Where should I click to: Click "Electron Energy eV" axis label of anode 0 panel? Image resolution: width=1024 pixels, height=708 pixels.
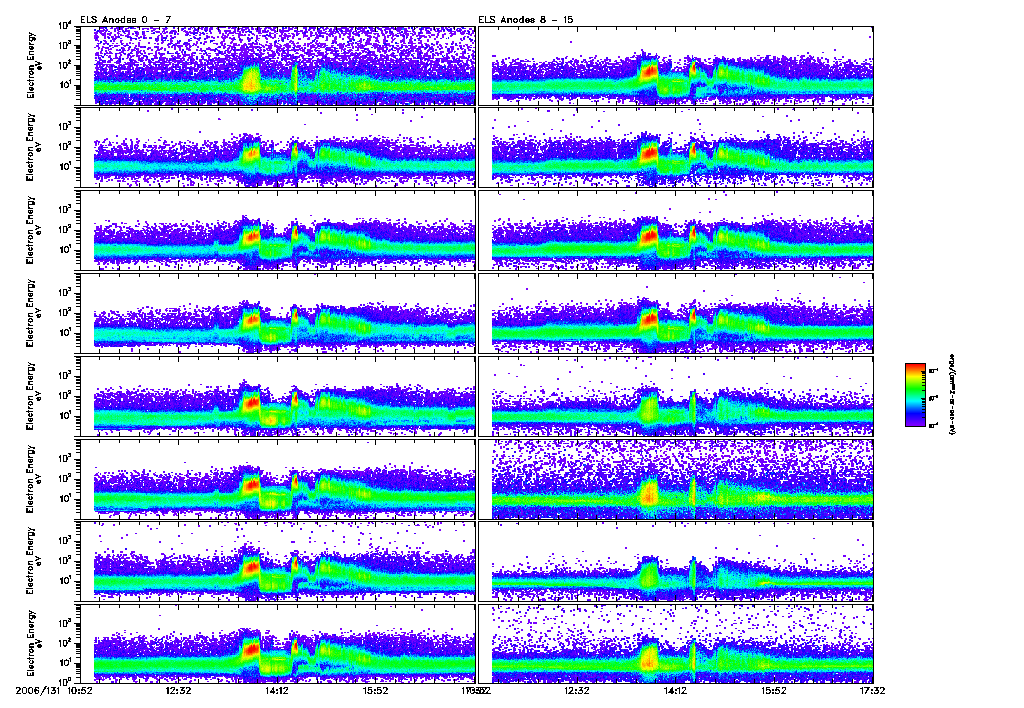pos(34,65)
